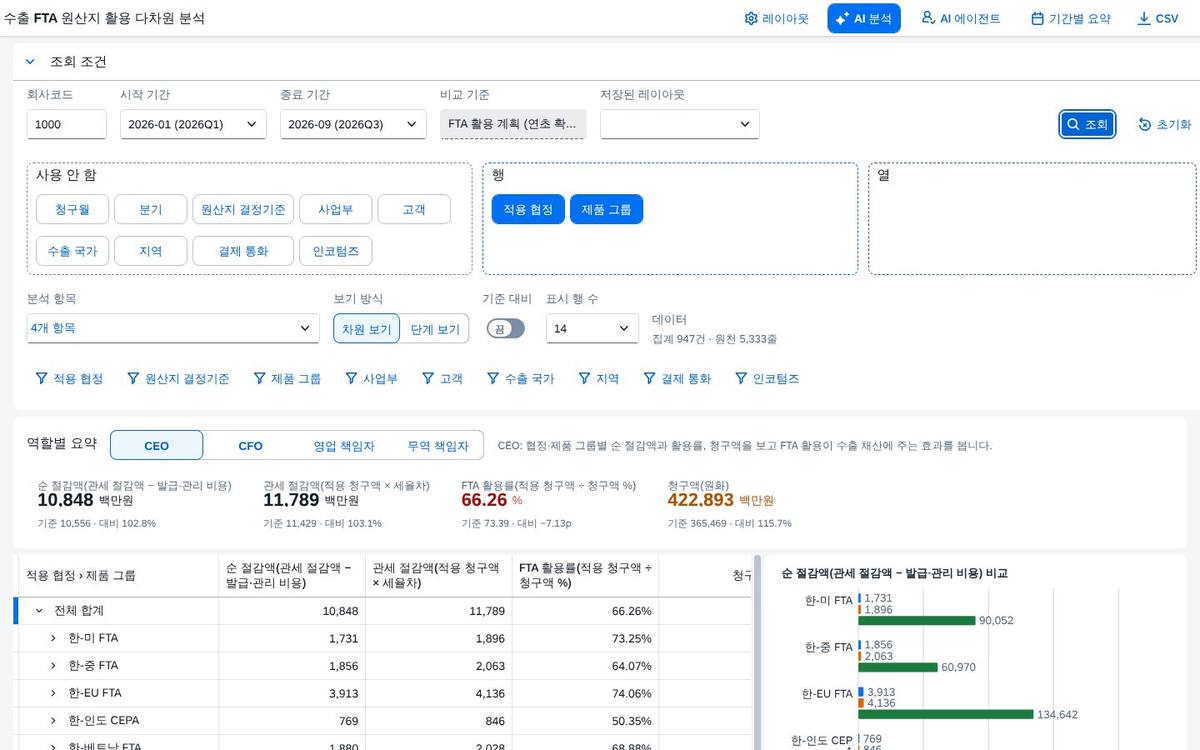The width and height of the screenshot is (1200, 750).
Task: Click the 관세 절감액 11.789 KPI card
Action: [x=346, y=503]
